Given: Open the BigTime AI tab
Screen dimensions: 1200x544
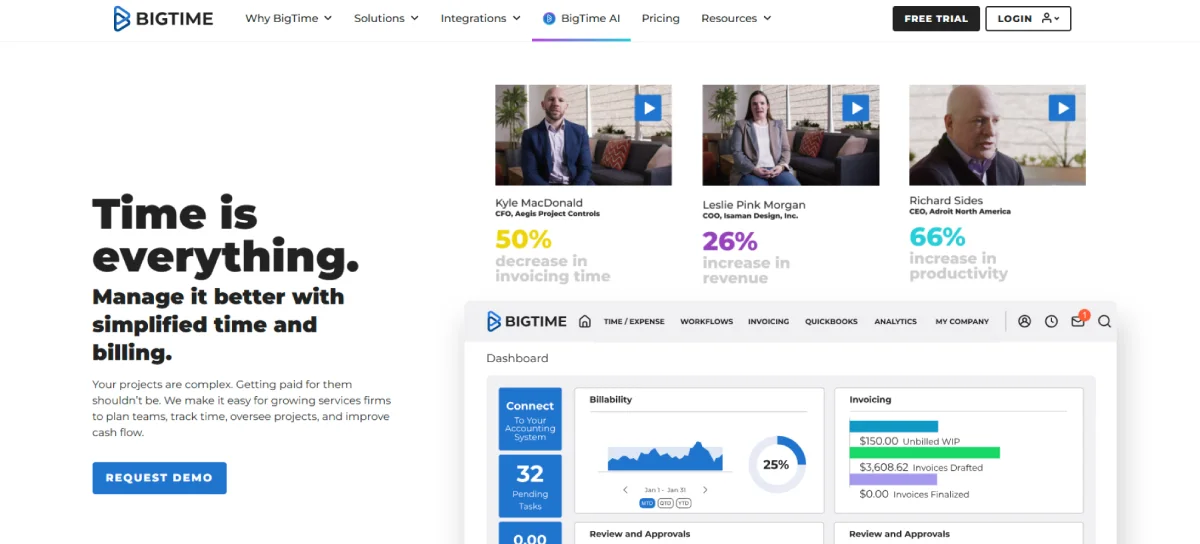Looking at the screenshot, I should pyautogui.click(x=581, y=18).
